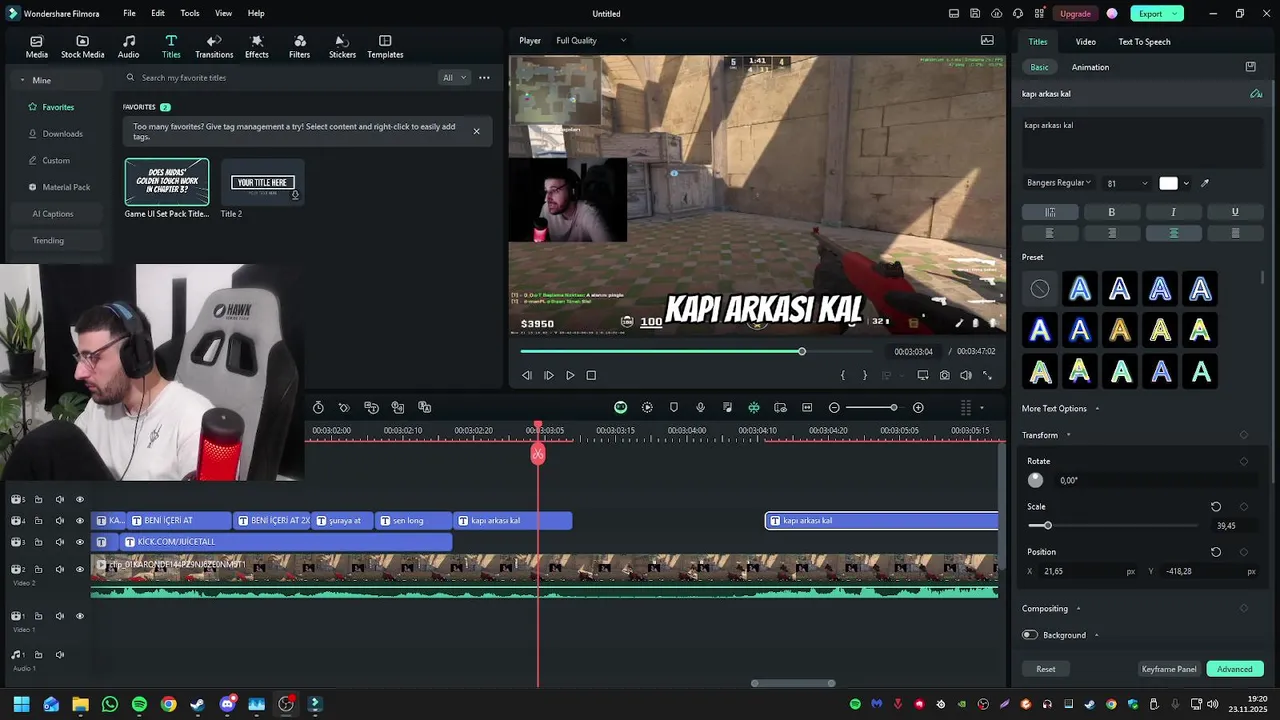The image size is (1280, 720).
Task: Play the preview with the play button
Action: click(x=570, y=375)
